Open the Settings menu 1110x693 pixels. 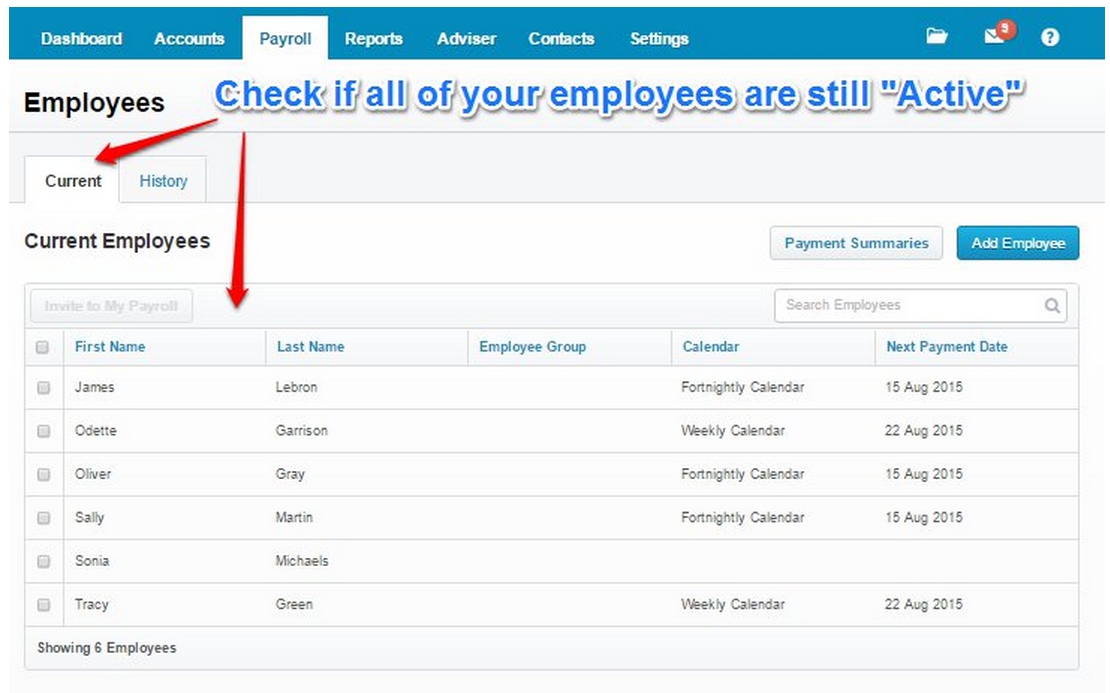[659, 39]
